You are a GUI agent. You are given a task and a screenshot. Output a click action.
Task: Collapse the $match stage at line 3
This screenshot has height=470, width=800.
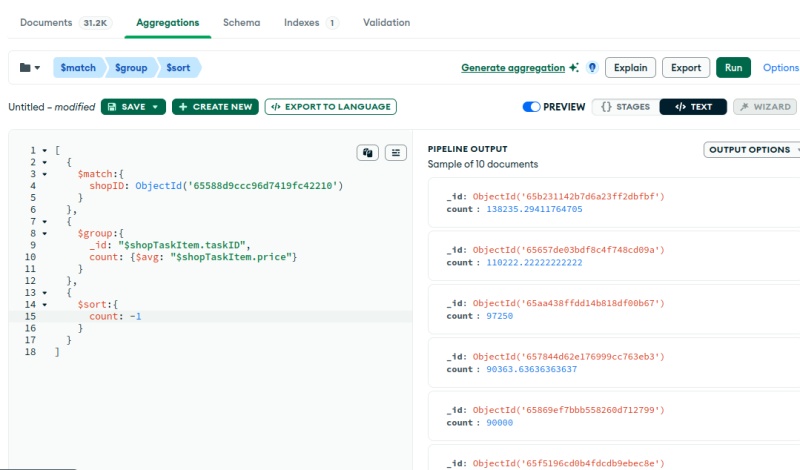[x=44, y=173]
